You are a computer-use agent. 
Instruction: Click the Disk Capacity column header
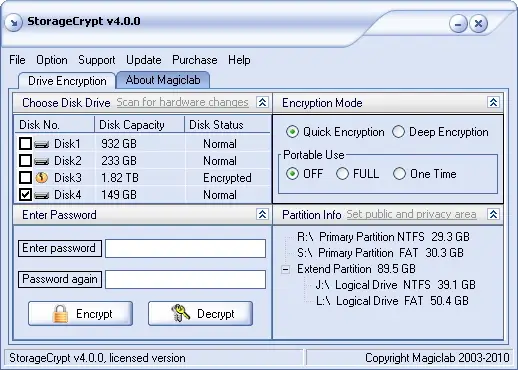(140, 125)
